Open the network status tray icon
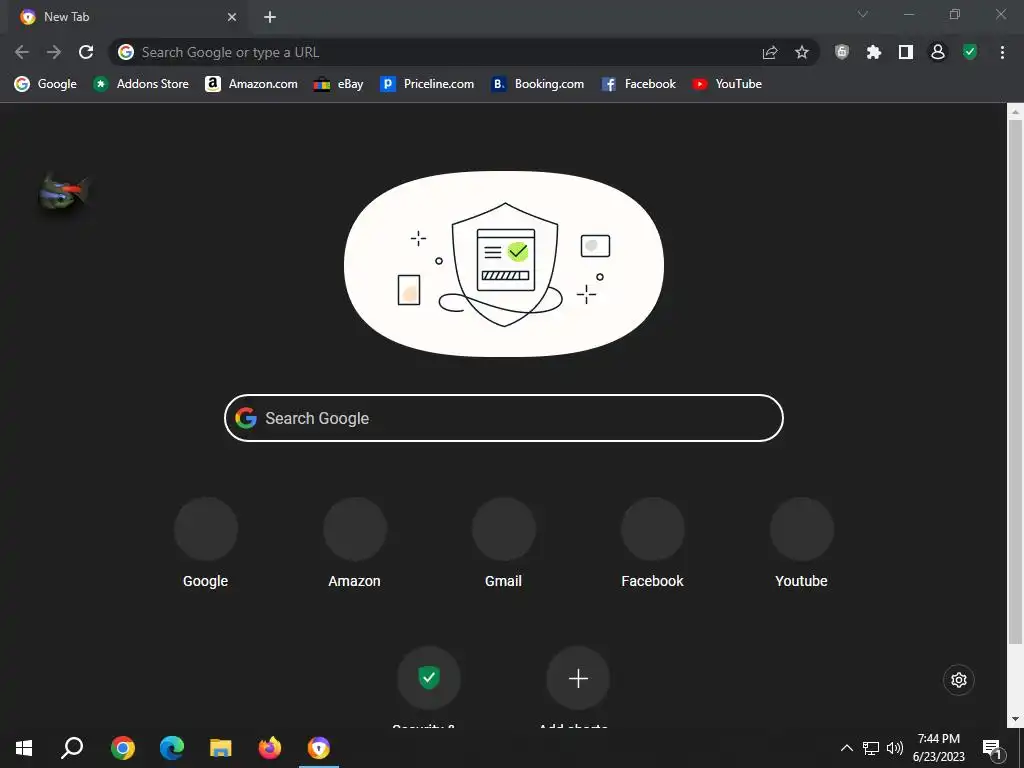The image size is (1024, 768). (x=871, y=748)
